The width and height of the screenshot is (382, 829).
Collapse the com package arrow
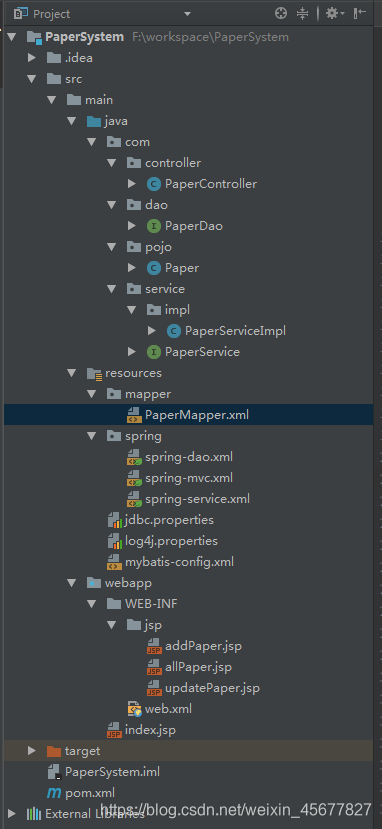pos(92,142)
